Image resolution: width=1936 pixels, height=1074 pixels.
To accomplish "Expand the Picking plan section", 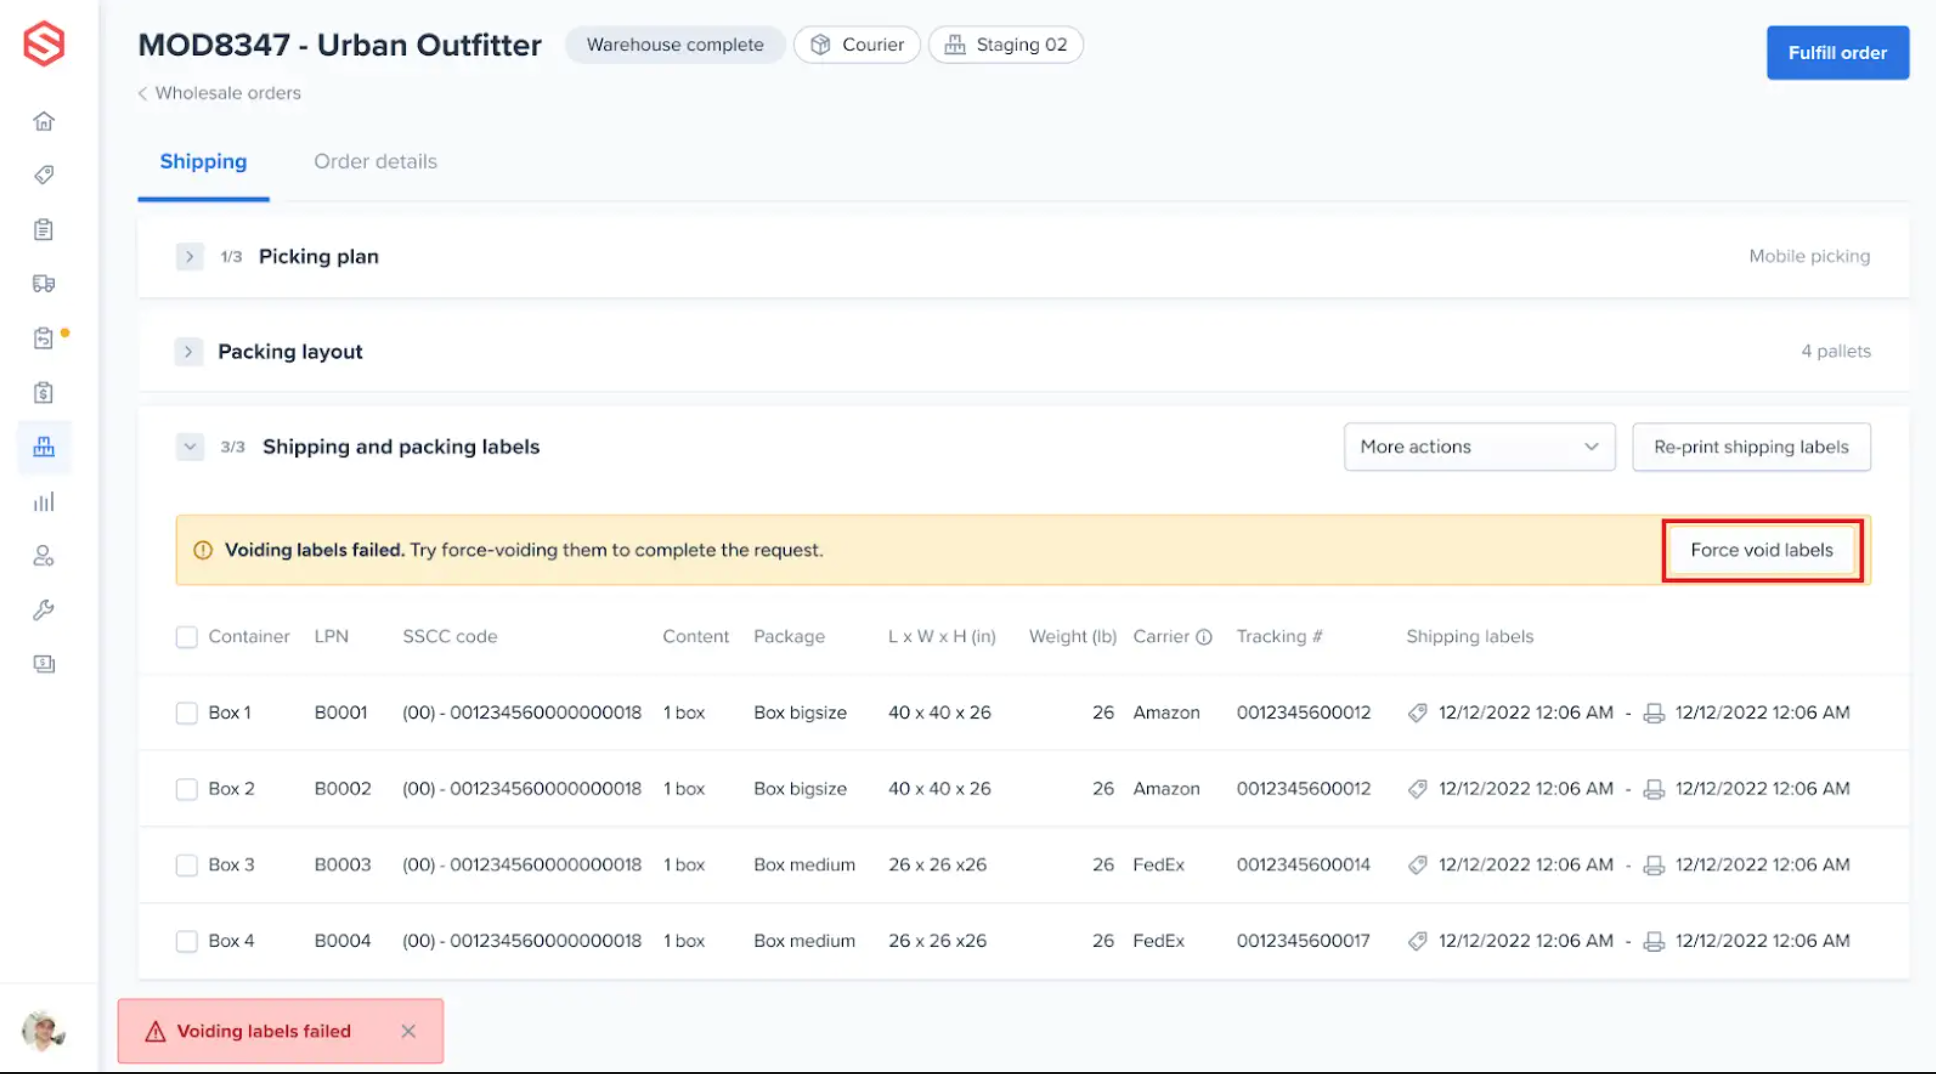I will (189, 257).
